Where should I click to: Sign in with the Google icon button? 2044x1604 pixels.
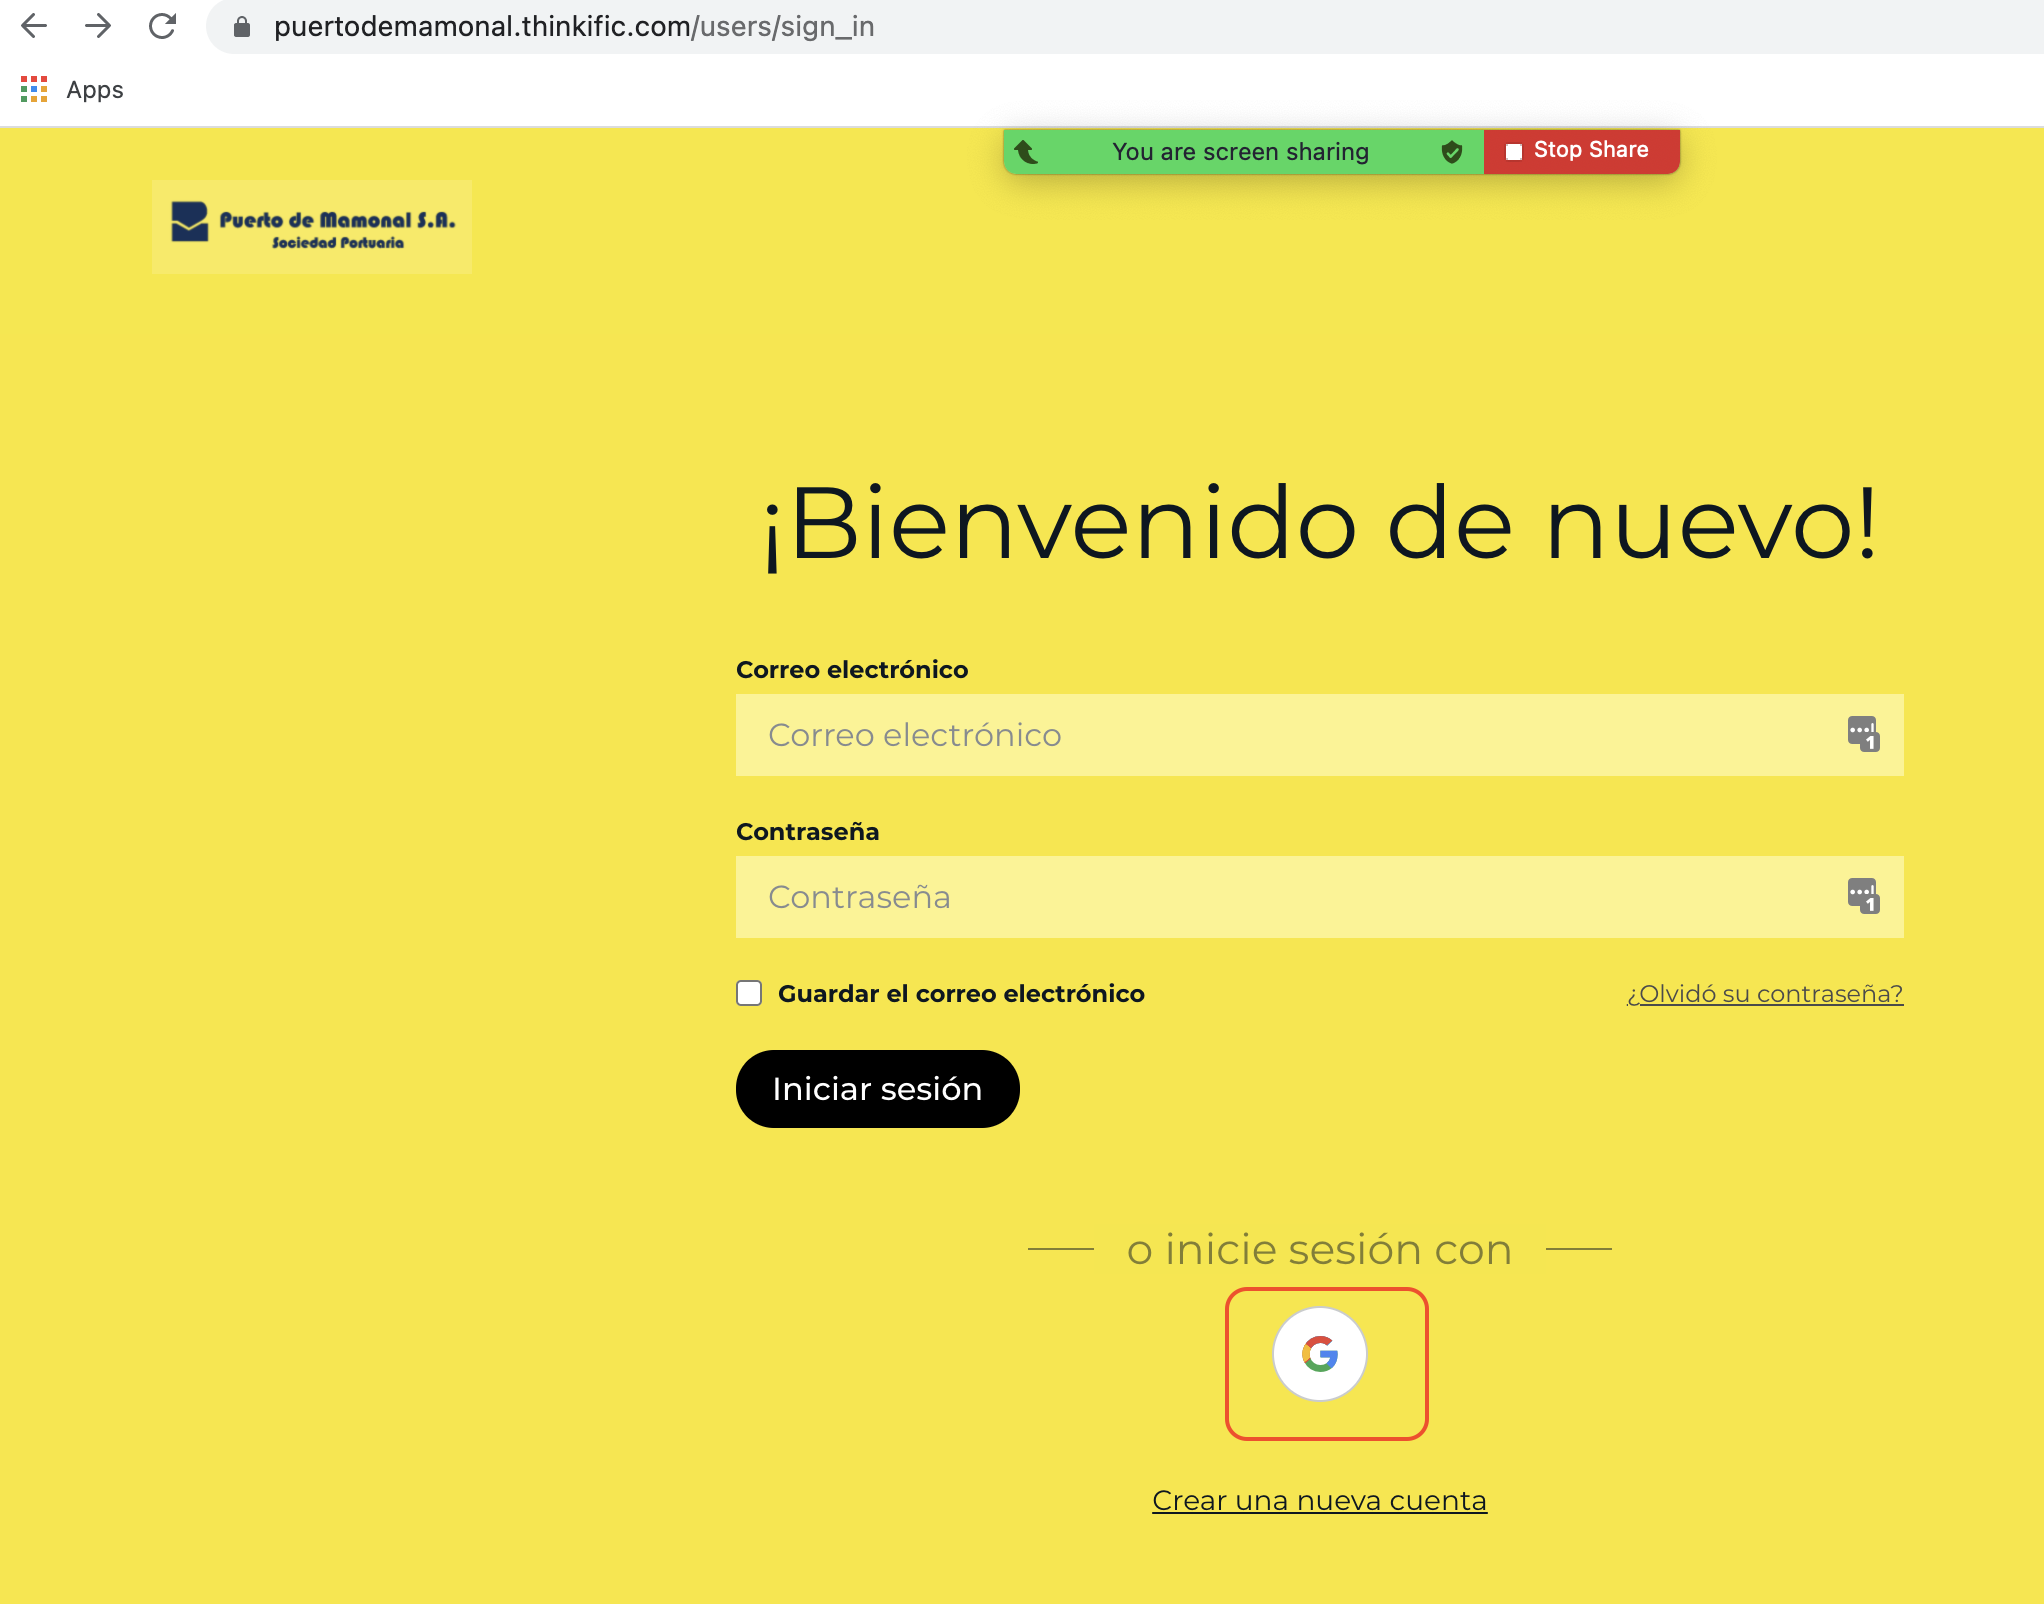click(x=1319, y=1354)
